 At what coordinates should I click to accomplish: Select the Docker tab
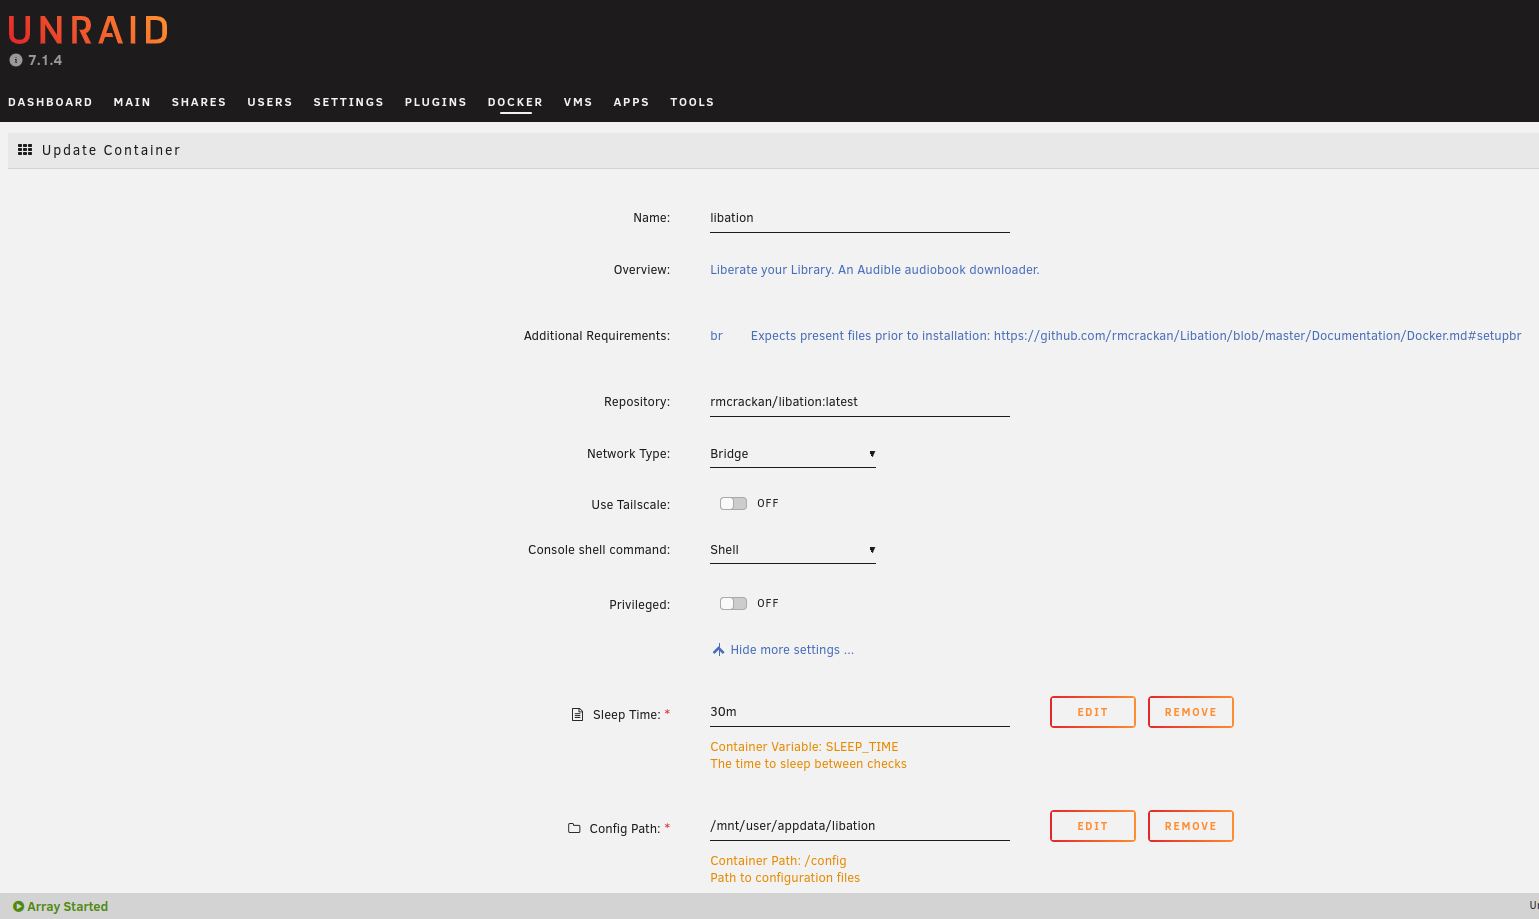pos(515,102)
